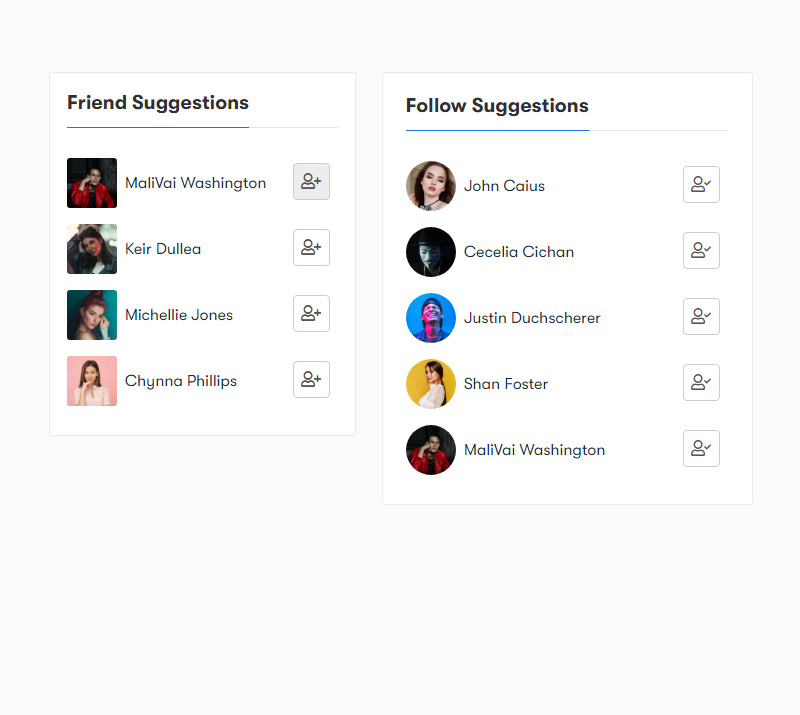Select the Friend Suggestions heading
This screenshot has height=715, width=800.
(158, 103)
